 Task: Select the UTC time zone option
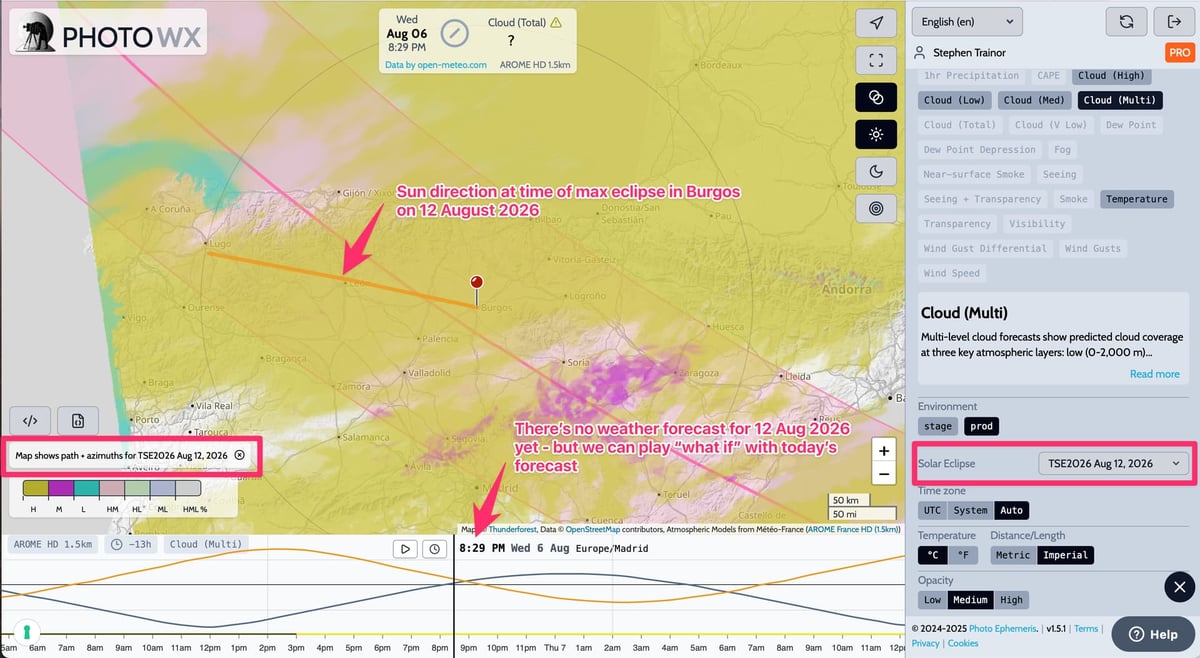tap(931, 510)
